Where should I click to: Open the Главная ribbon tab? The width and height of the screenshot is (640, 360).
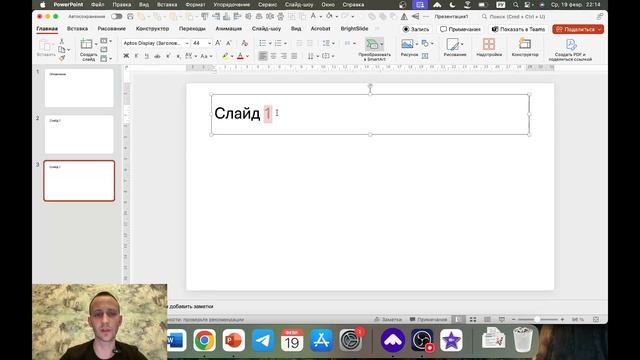[47, 29]
